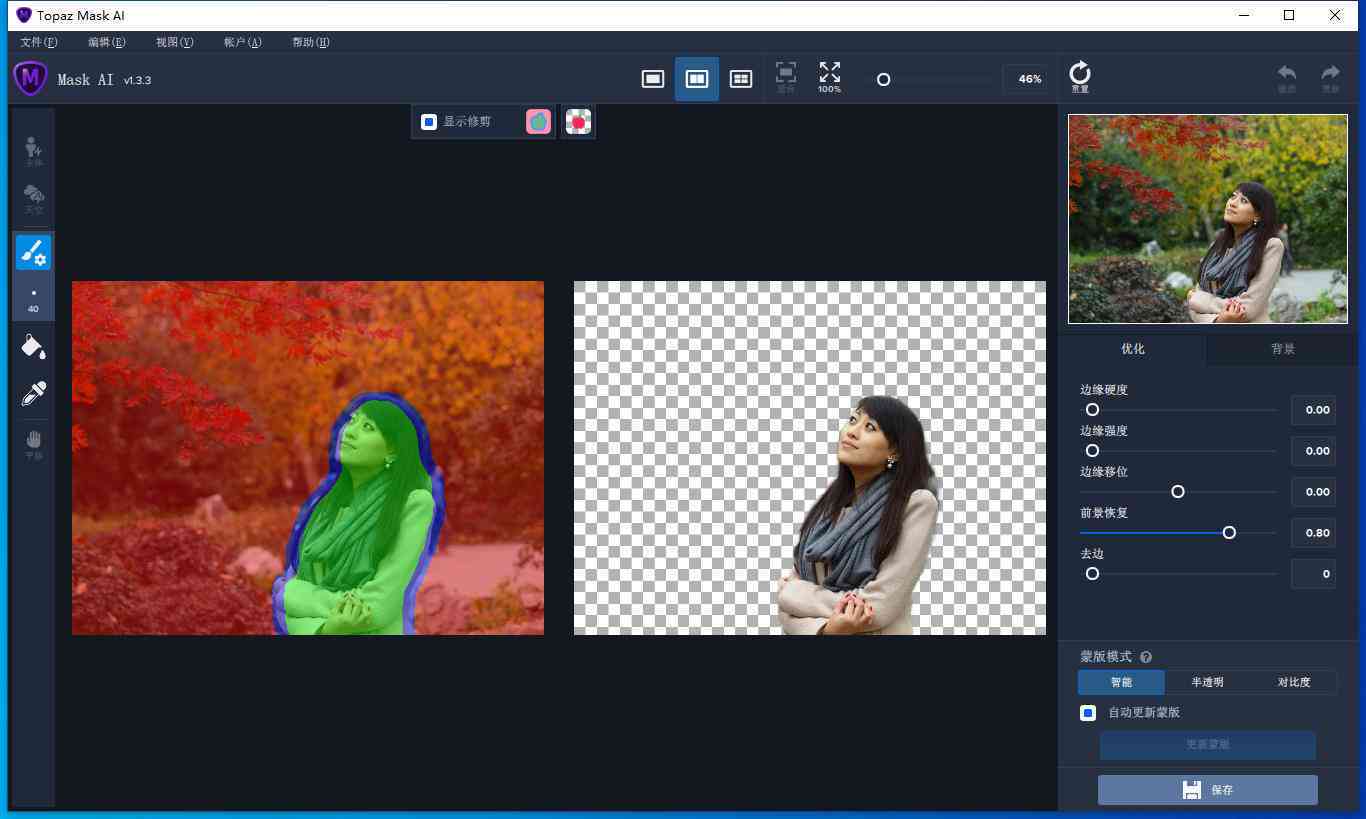The image size is (1366, 819).
Task: Open help icon next to 蒙版模式
Action: 1146,657
